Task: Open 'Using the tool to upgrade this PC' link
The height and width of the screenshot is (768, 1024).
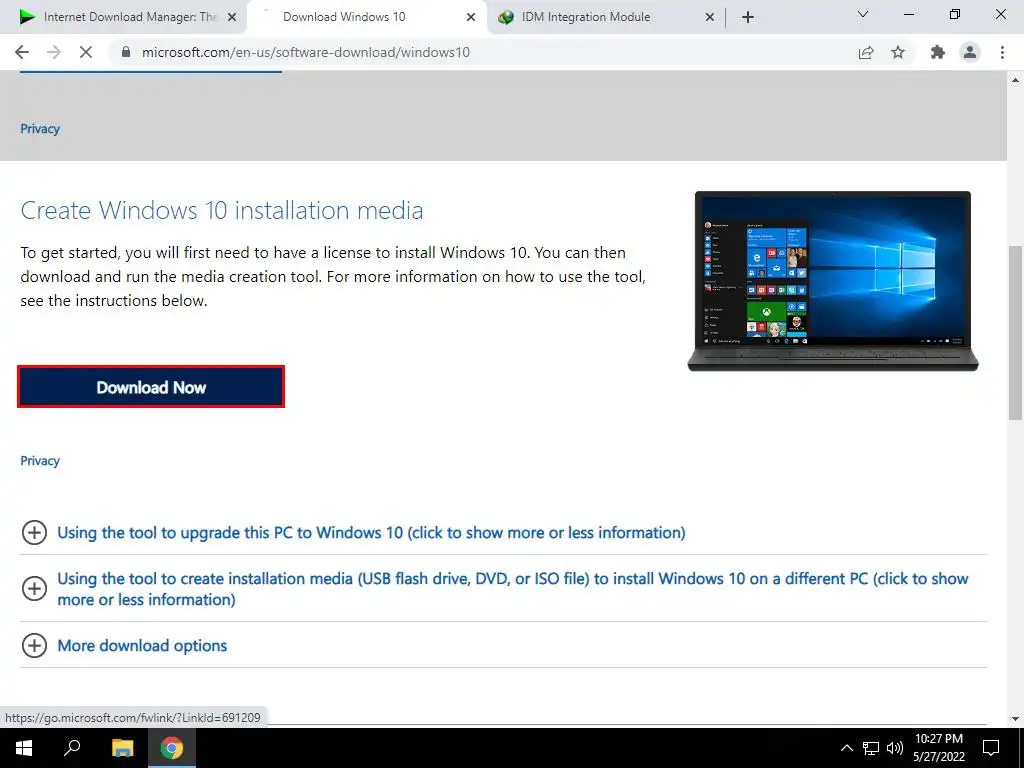Action: coord(371,532)
